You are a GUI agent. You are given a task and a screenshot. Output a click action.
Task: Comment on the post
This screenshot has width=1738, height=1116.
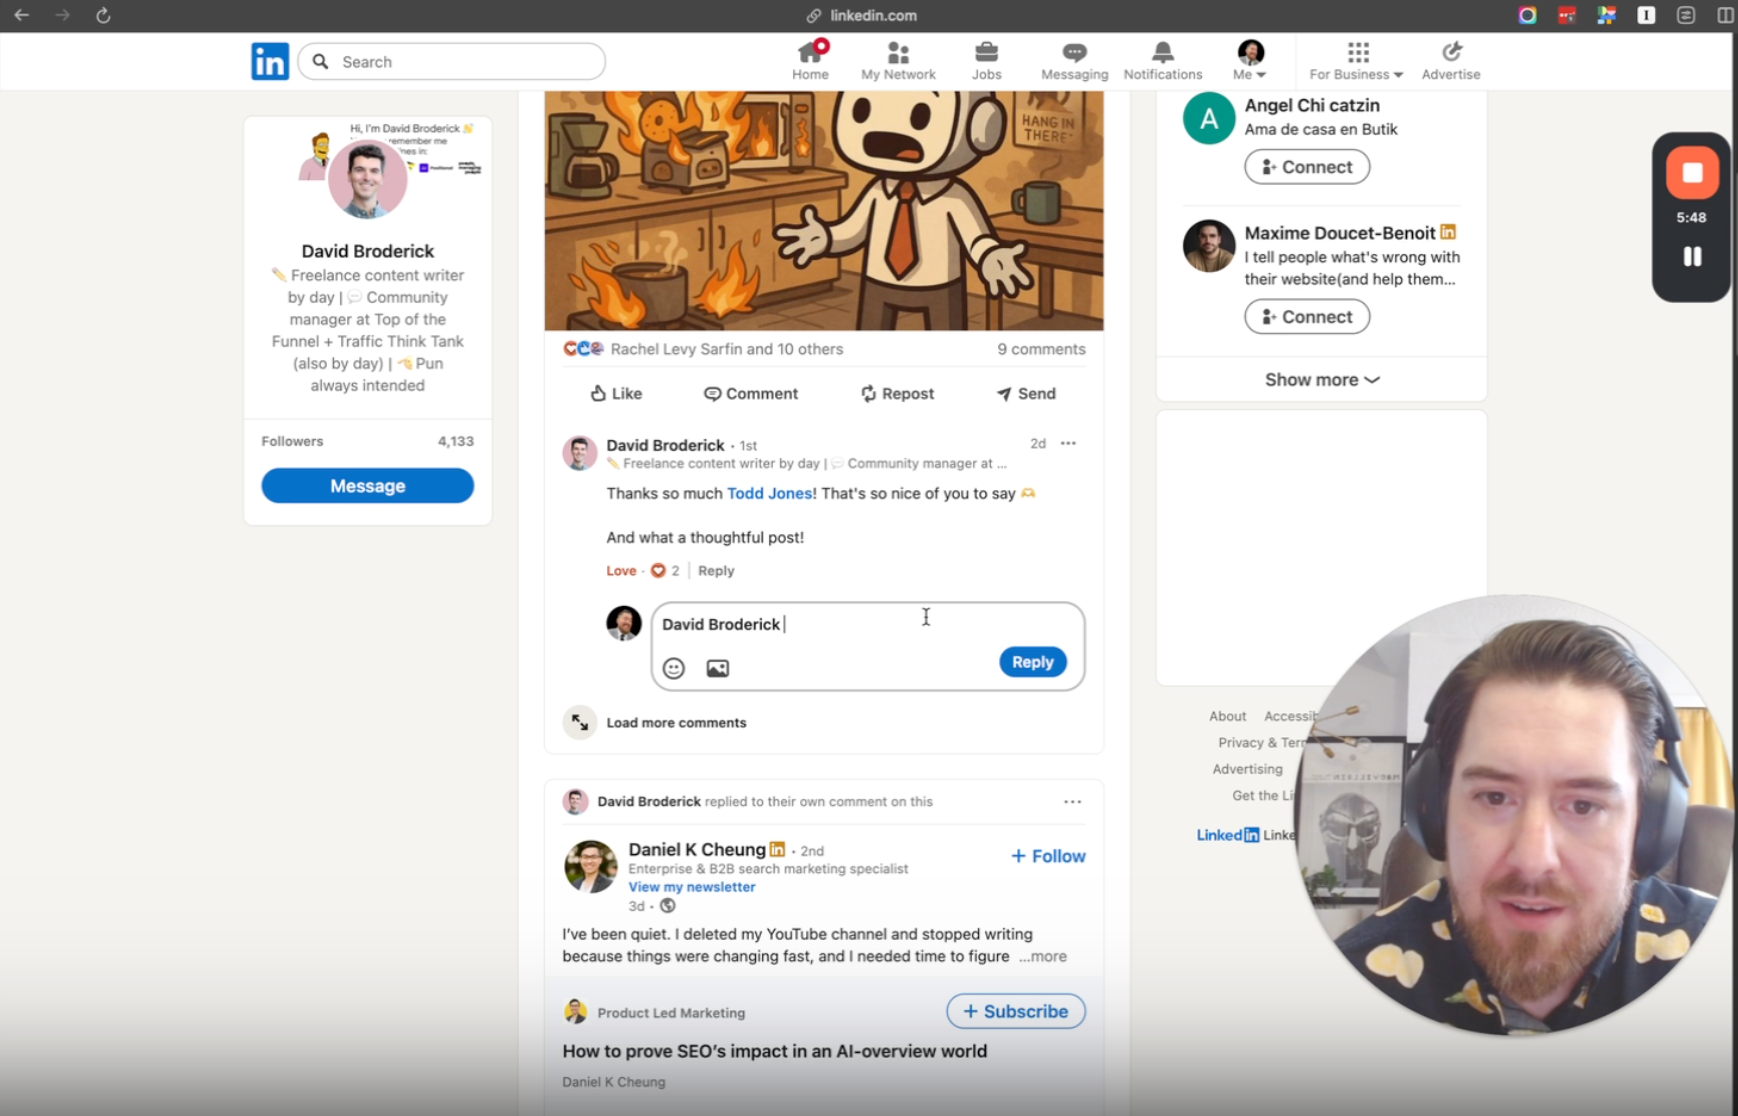[751, 394]
